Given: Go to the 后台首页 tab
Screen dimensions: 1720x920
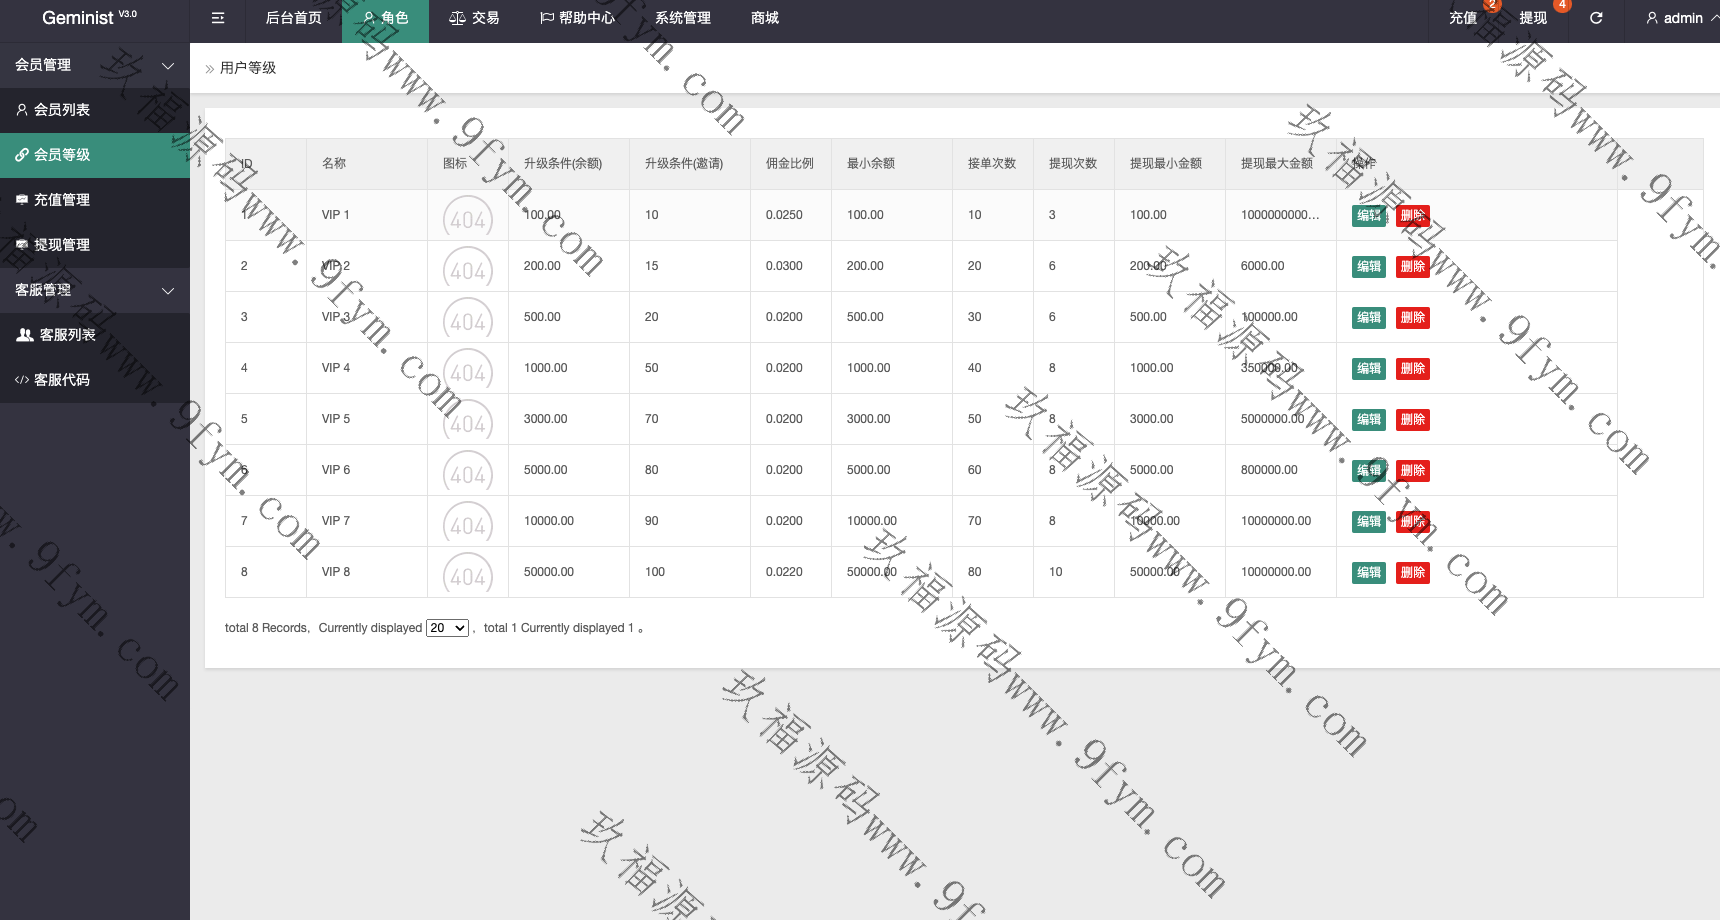Looking at the screenshot, I should click(293, 18).
